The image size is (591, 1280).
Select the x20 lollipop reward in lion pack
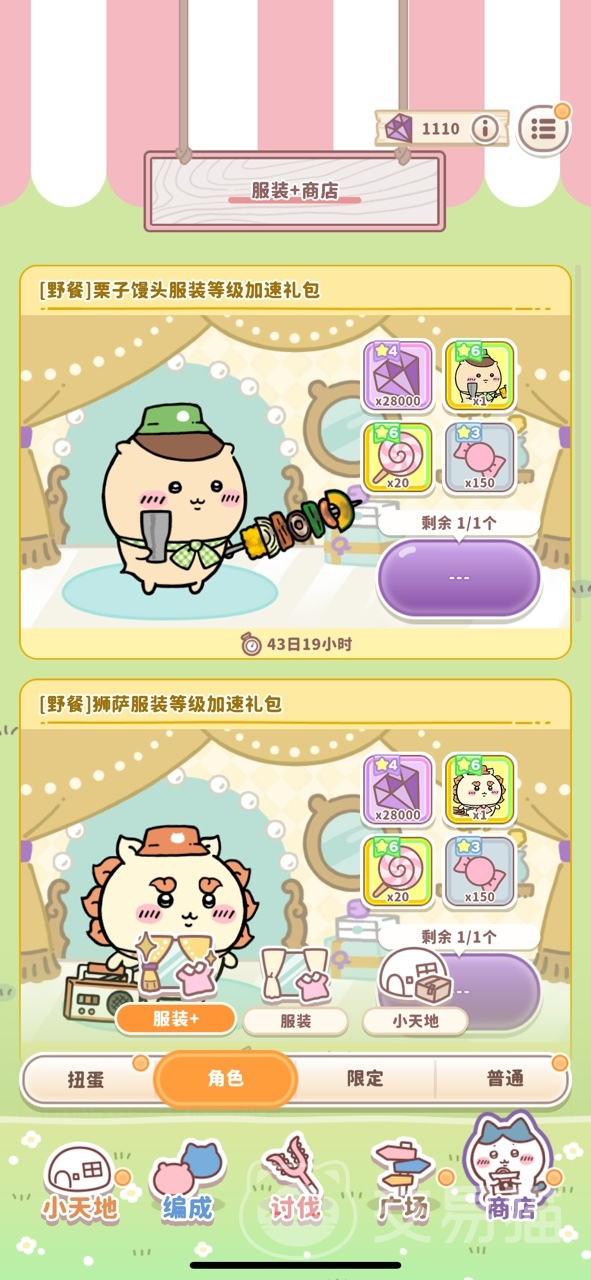[x=397, y=872]
